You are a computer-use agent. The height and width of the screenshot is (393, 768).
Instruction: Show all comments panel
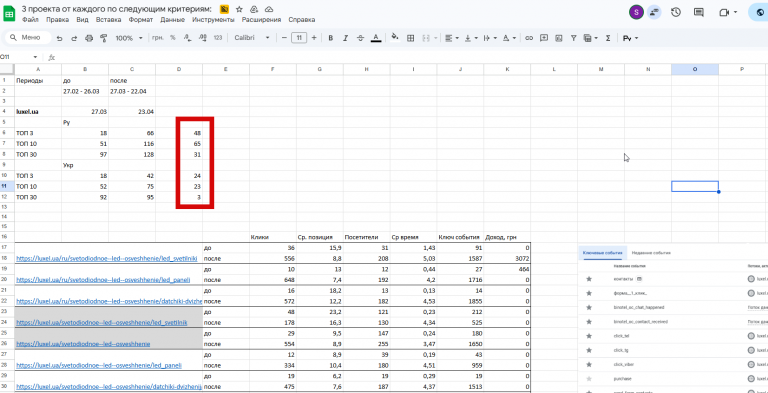click(x=699, y=12)
